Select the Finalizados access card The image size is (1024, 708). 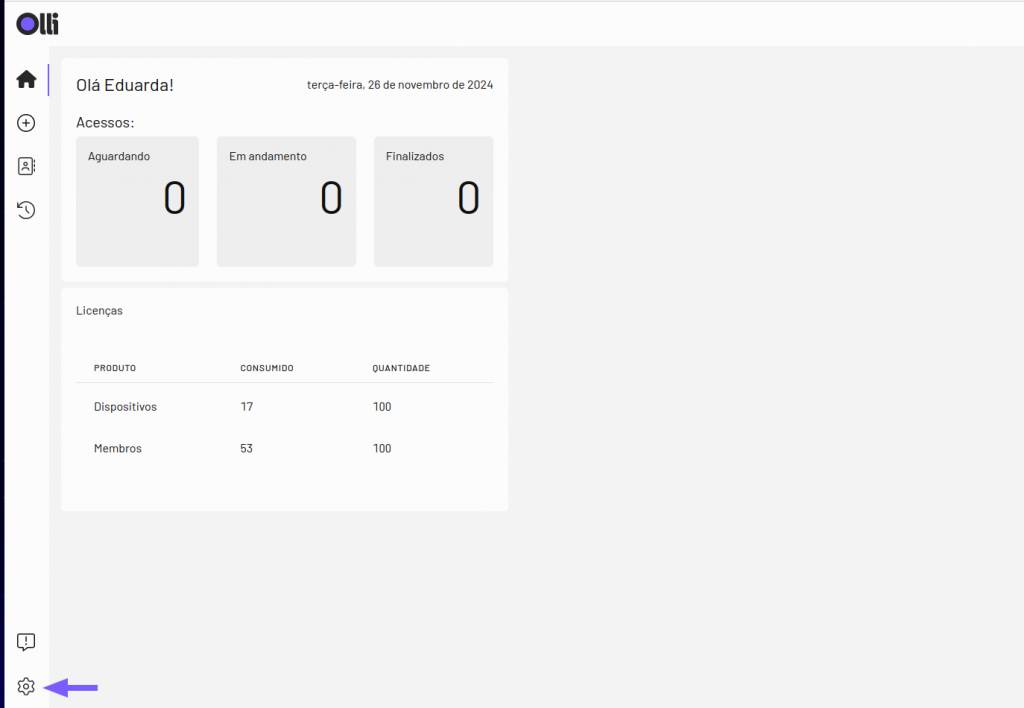(x=434, y=201)
